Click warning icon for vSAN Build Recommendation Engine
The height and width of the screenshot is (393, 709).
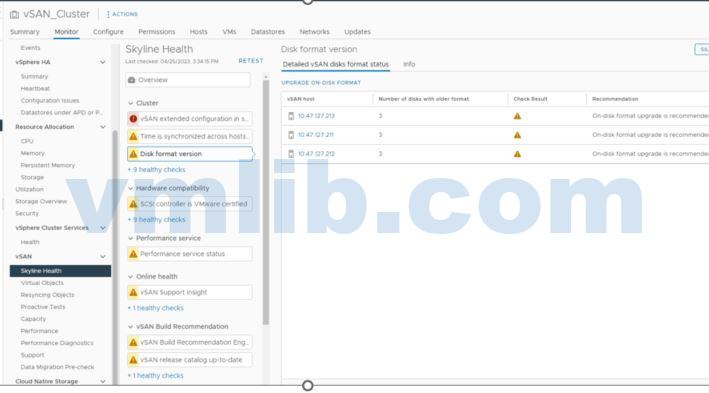(133, 342)
